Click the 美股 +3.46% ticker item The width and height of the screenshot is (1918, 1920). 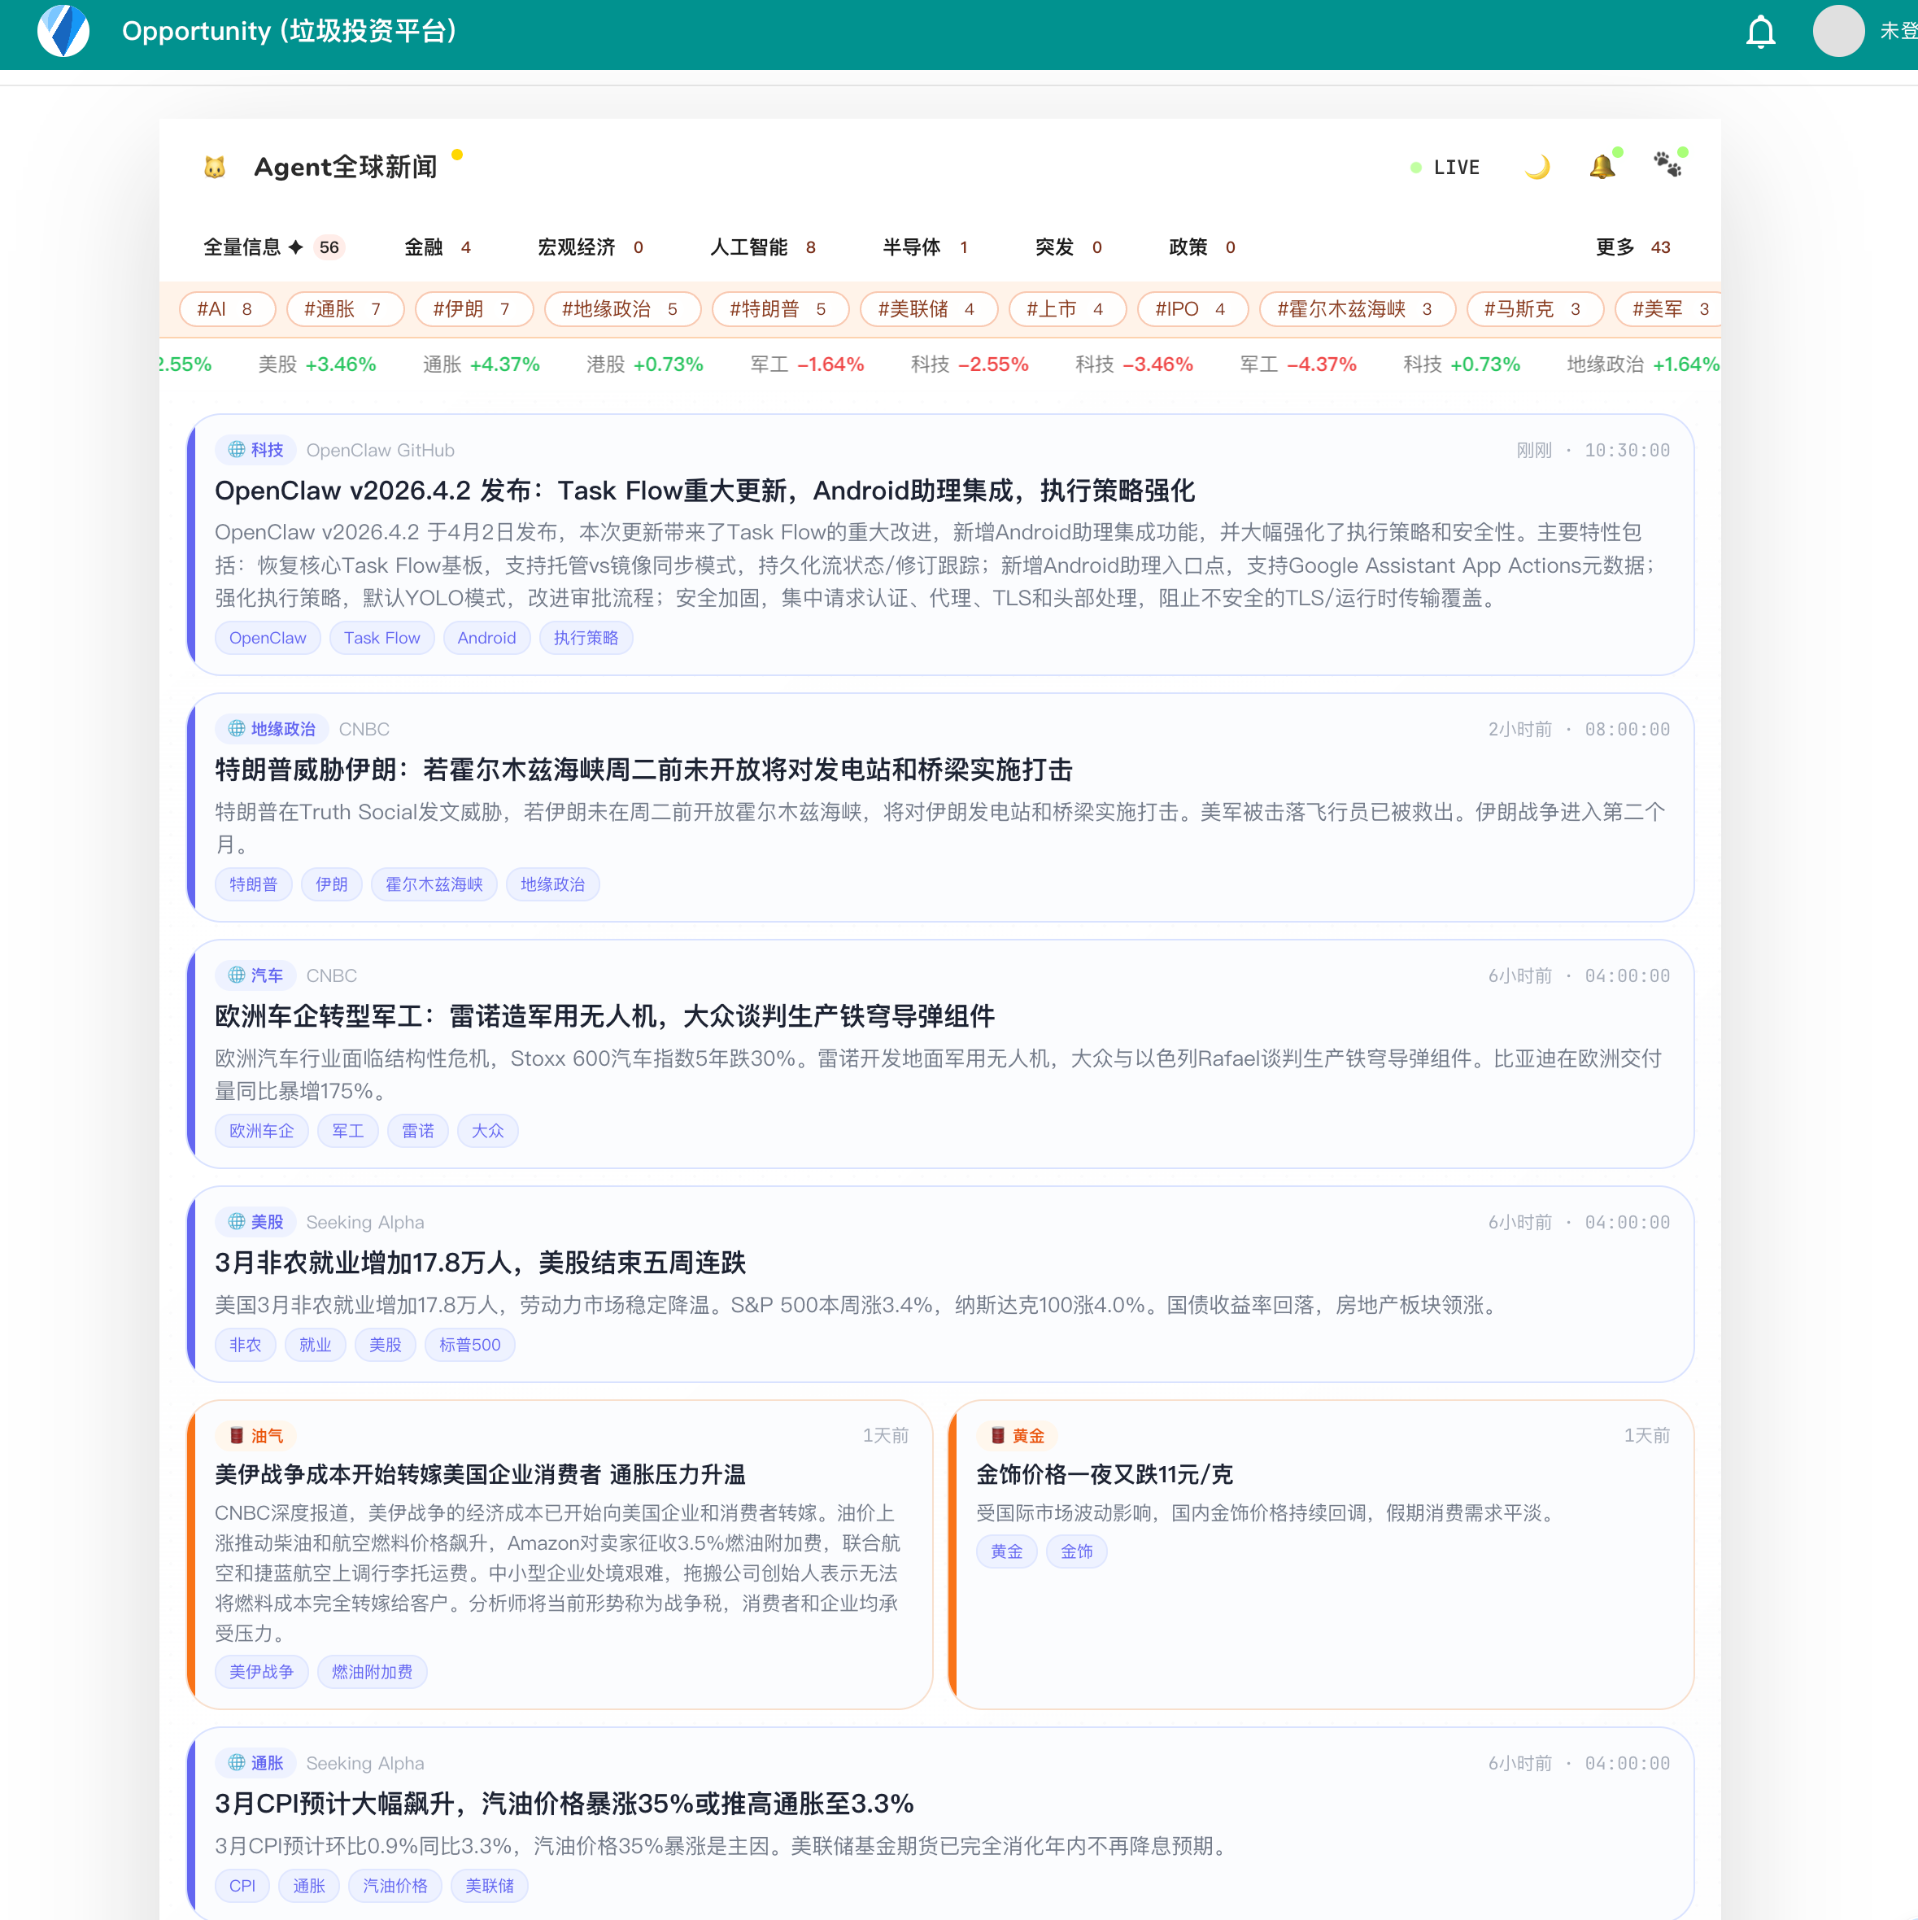[316, 365]
